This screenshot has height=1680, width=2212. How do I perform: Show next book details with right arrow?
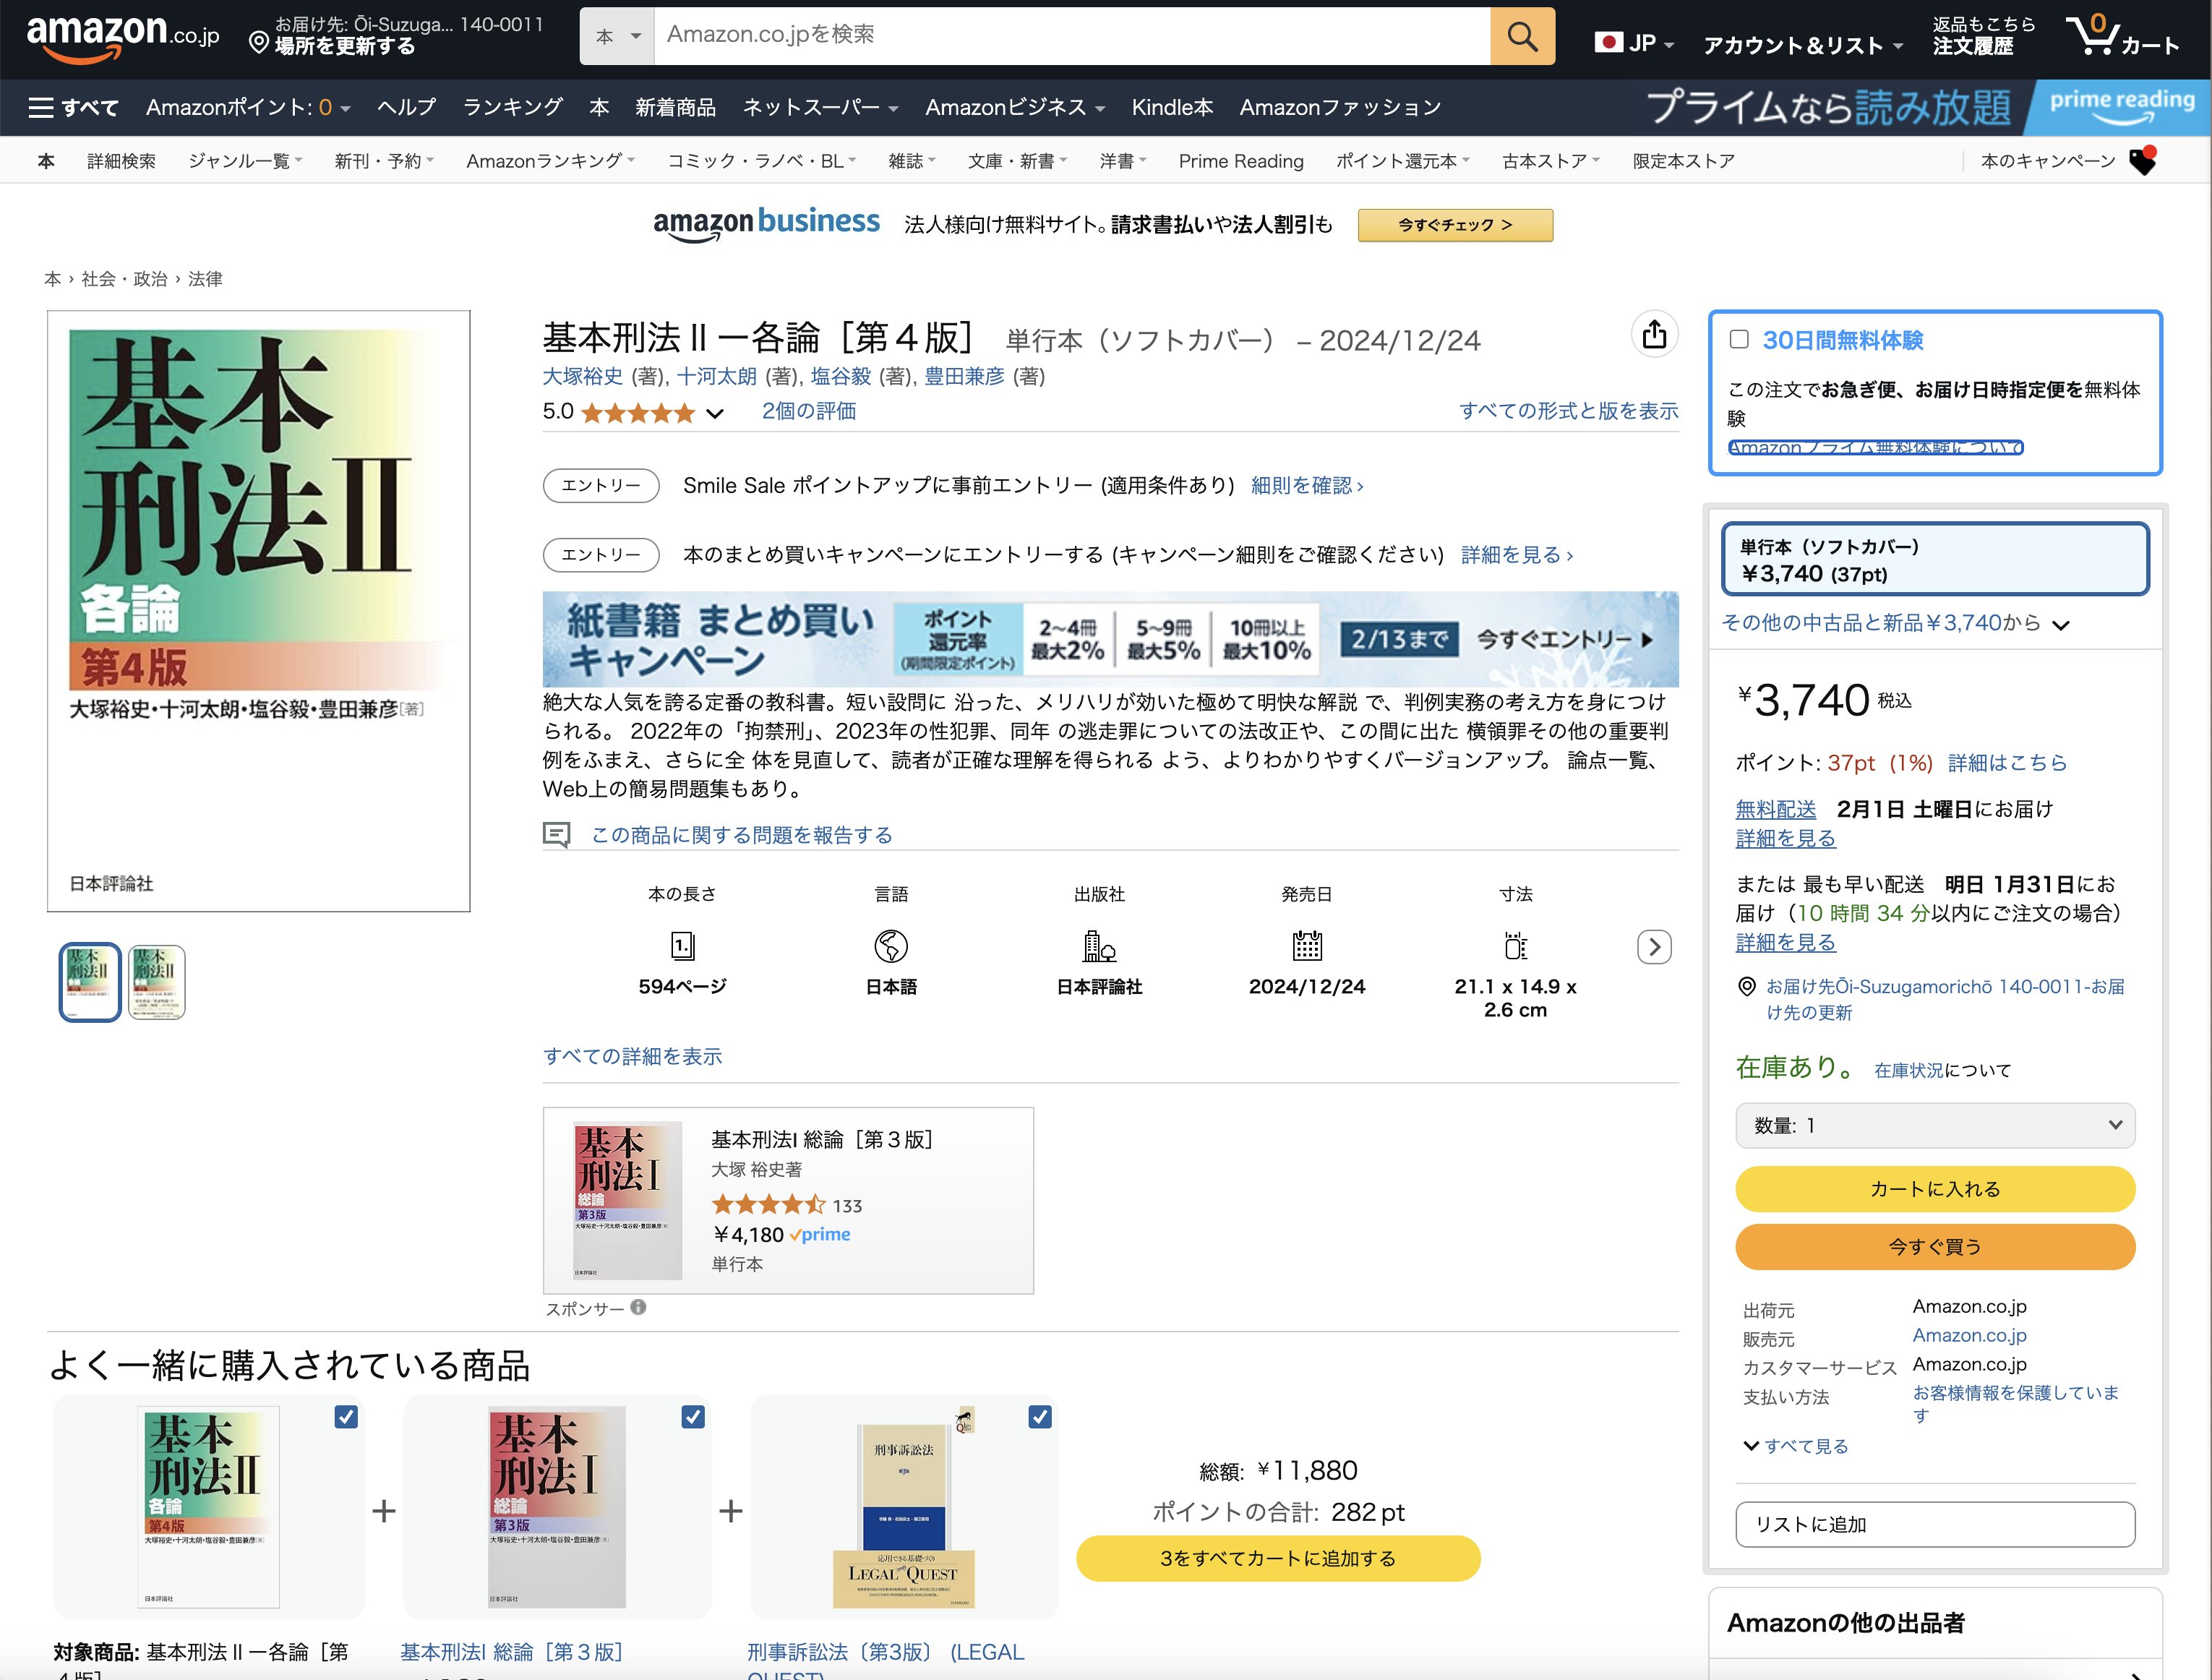1654,947
